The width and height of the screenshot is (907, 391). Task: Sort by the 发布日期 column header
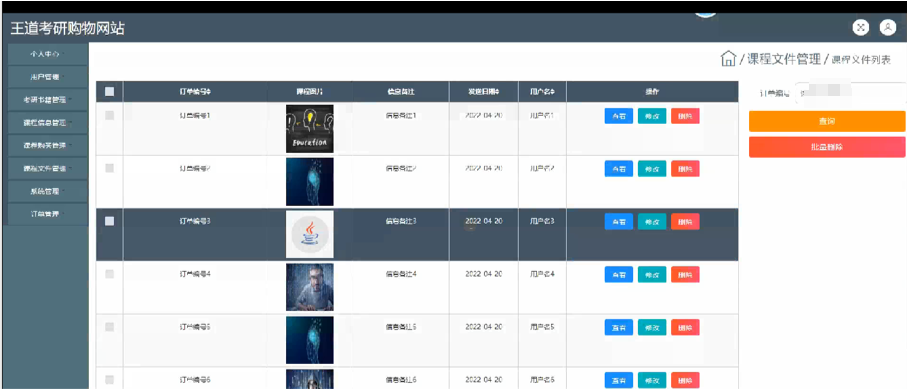(484, 91)
